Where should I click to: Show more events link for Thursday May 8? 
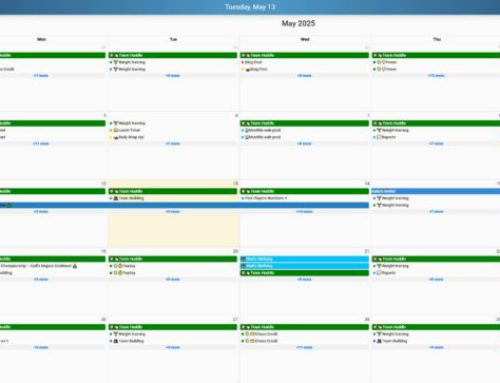point(436,144)
